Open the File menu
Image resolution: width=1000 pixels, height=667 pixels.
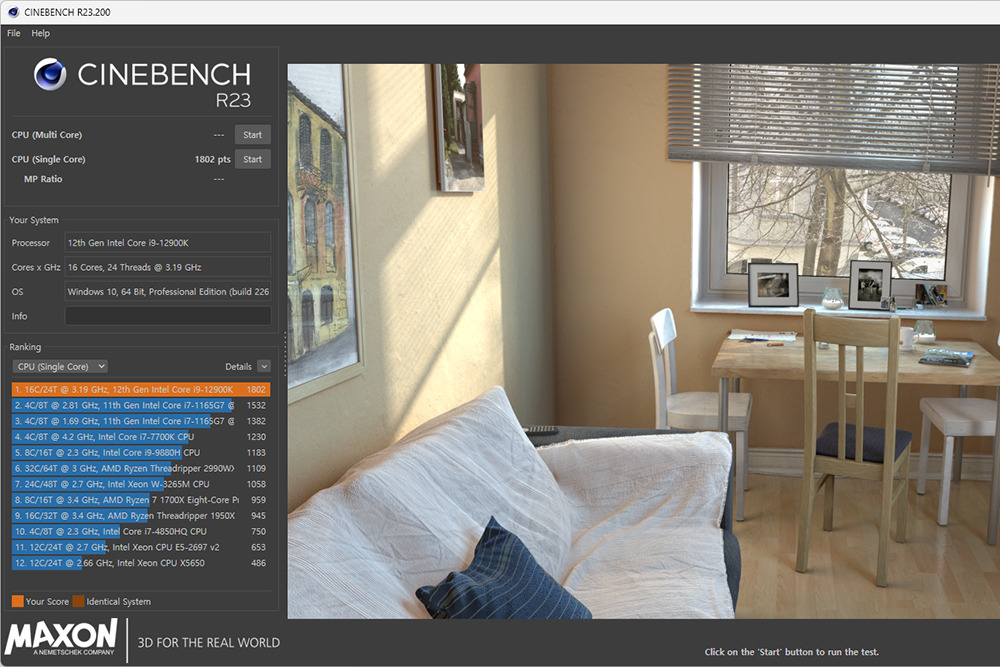coord(13,32)
